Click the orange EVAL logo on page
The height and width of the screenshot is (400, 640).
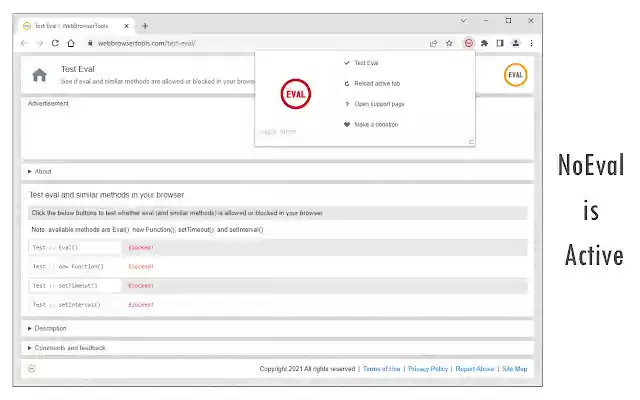click(516, 75)
